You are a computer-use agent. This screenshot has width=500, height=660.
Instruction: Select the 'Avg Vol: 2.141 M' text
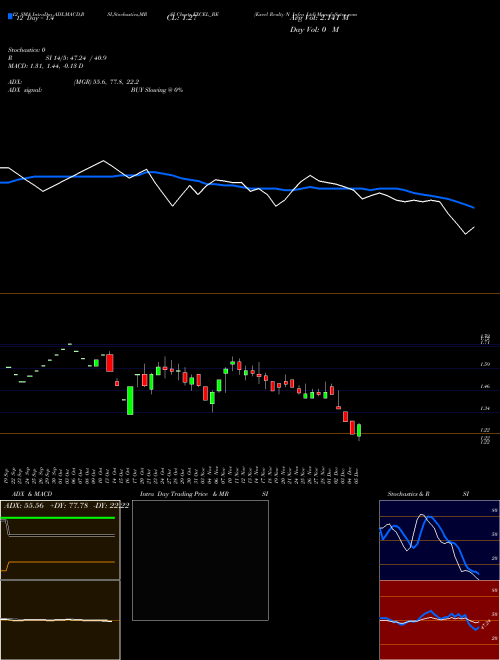319,18
